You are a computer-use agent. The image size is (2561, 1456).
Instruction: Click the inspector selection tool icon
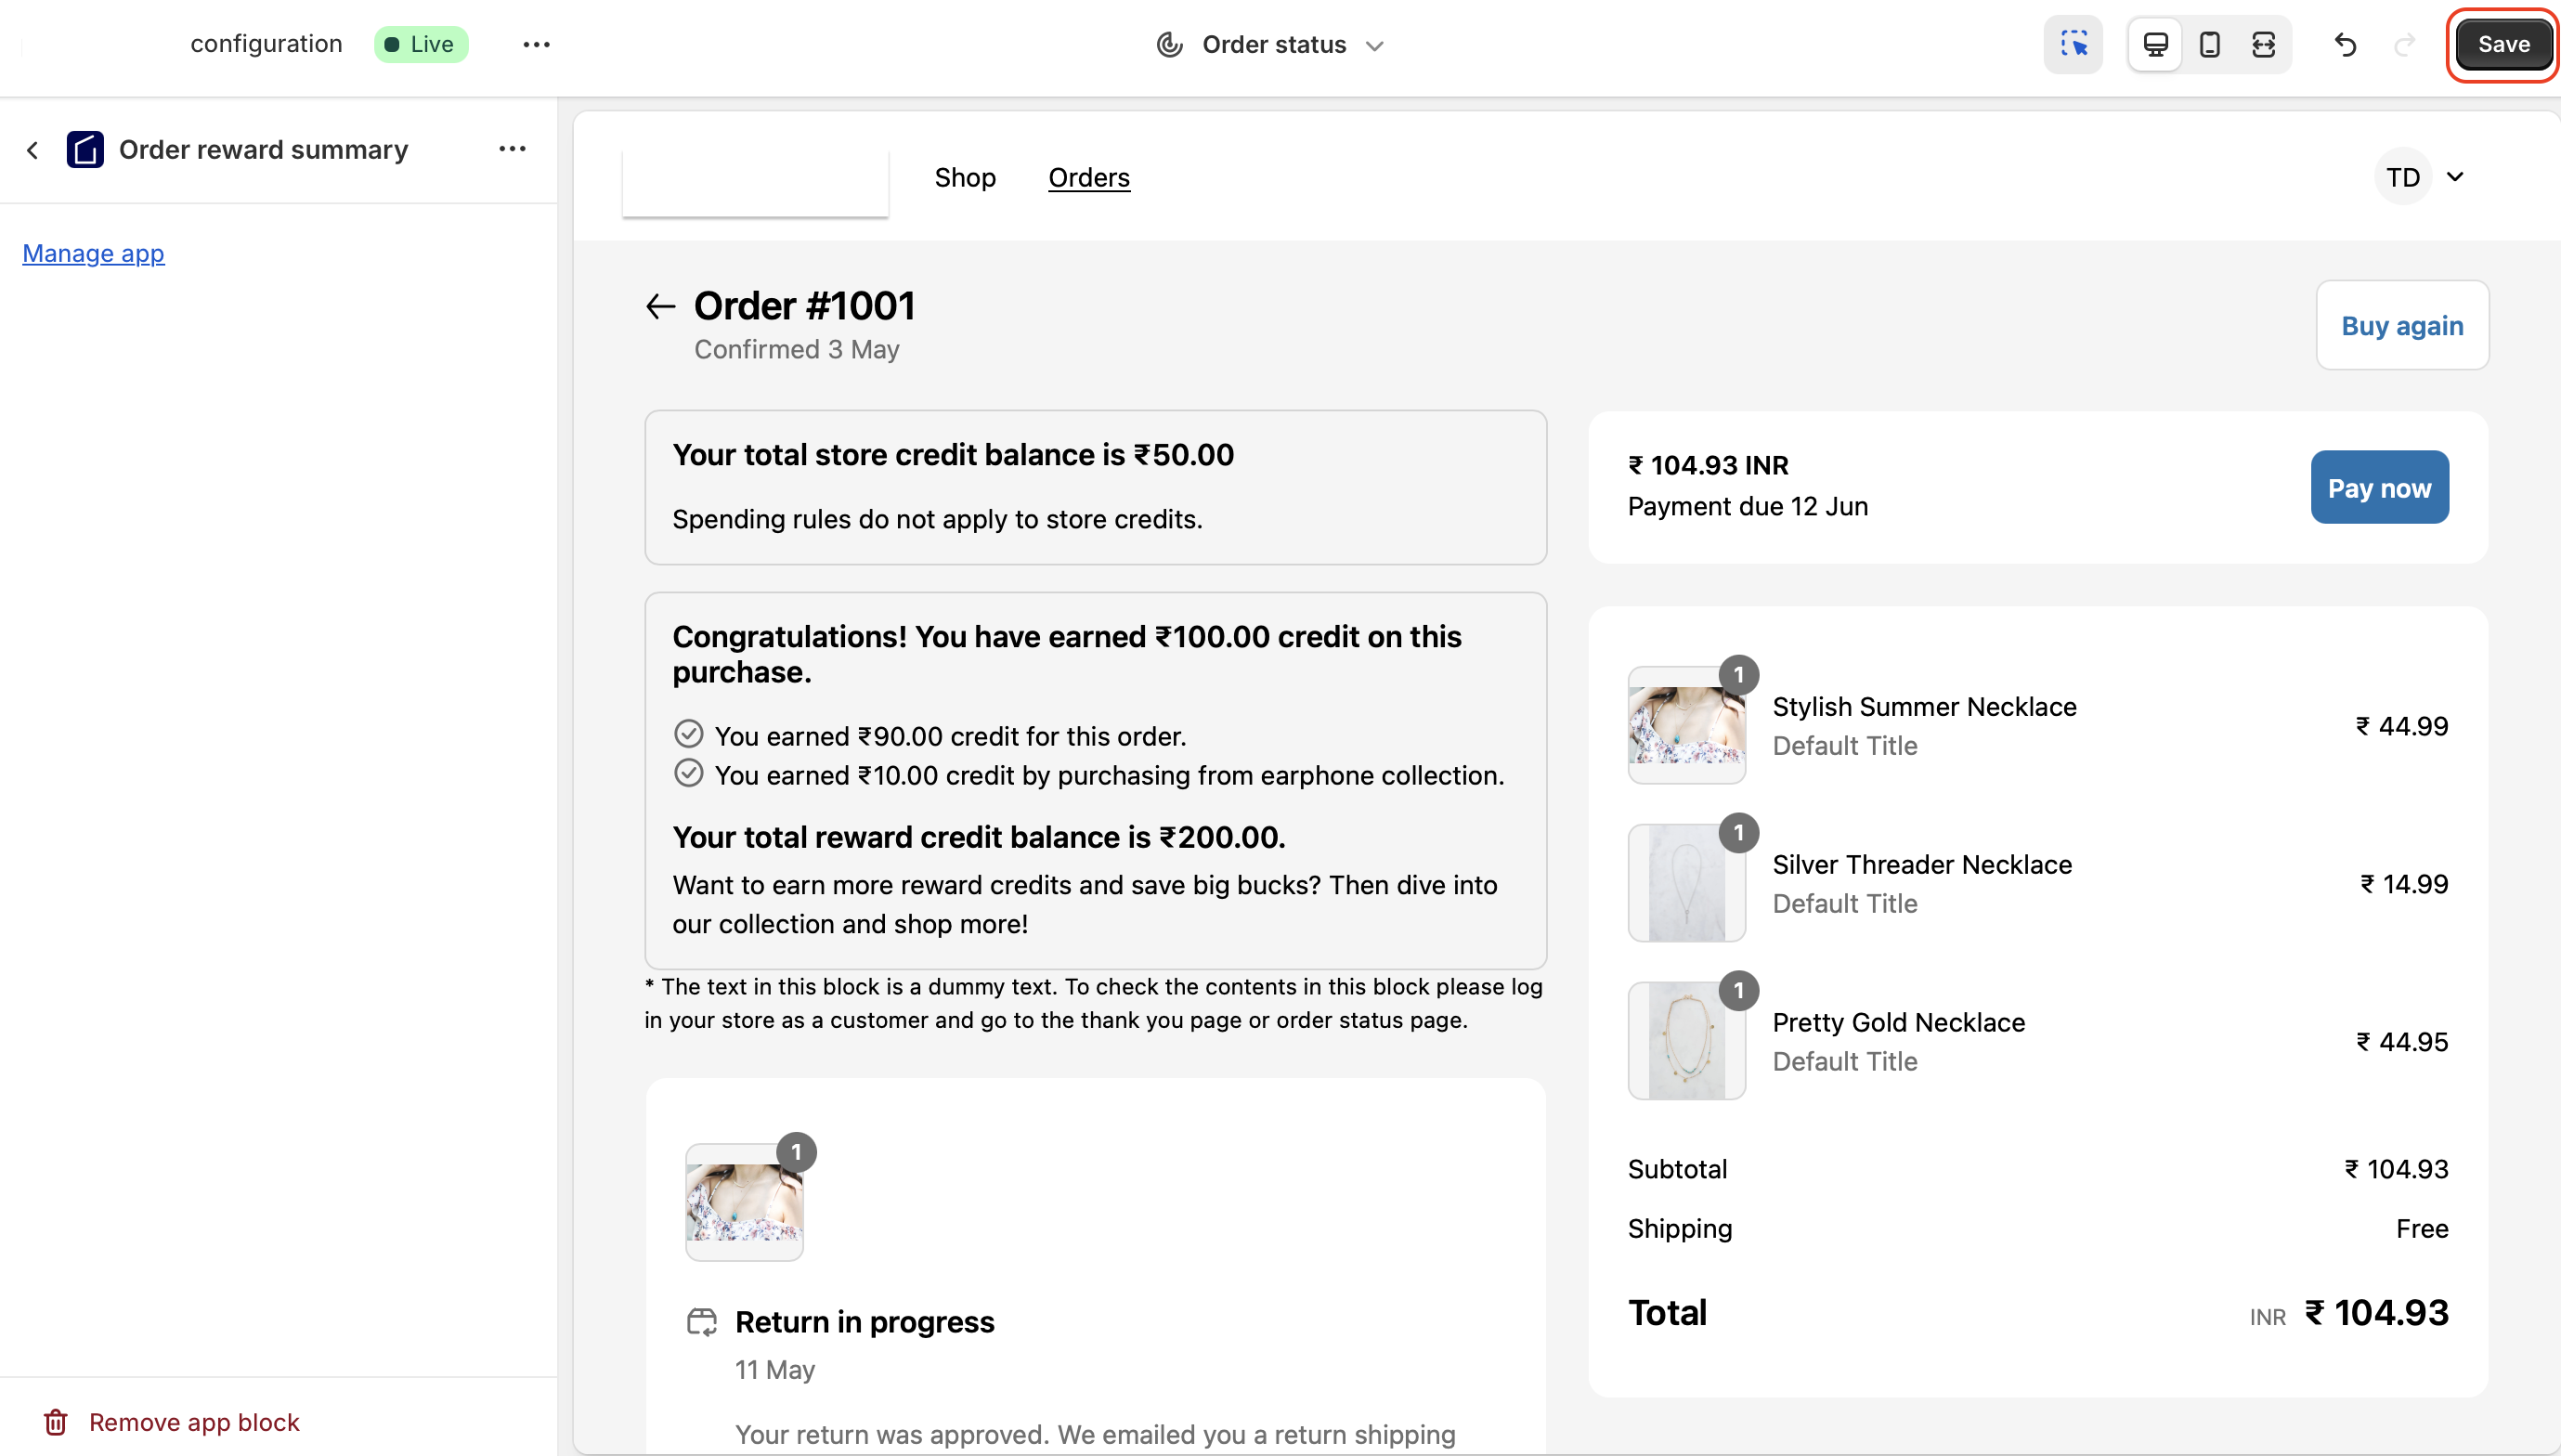pos(2073,44)
